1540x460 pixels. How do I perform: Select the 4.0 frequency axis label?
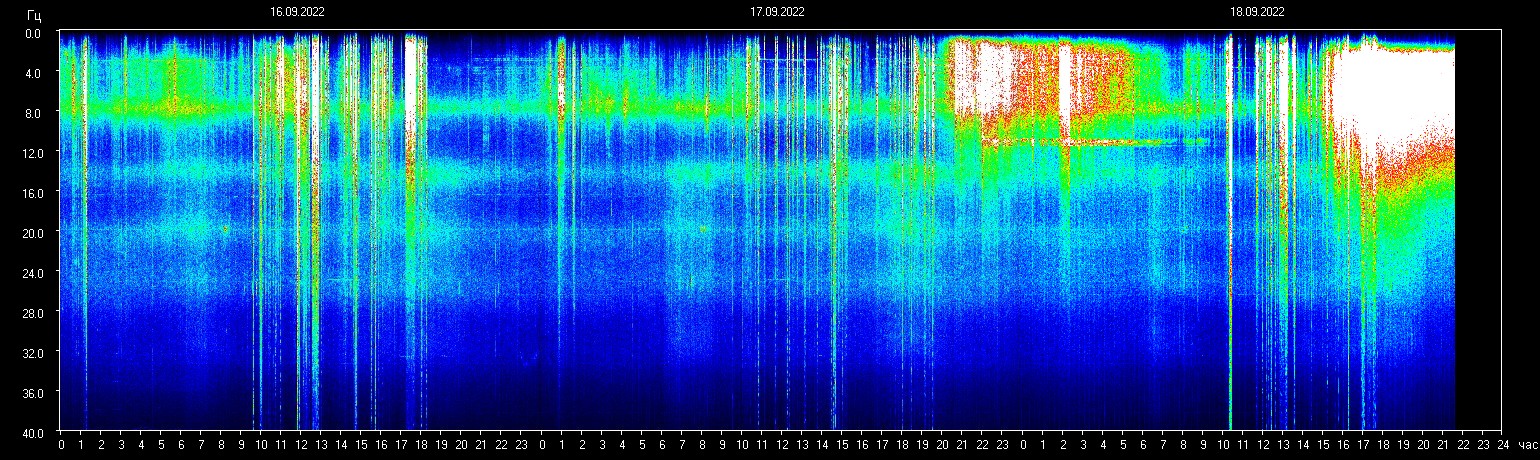click(33, 73)
